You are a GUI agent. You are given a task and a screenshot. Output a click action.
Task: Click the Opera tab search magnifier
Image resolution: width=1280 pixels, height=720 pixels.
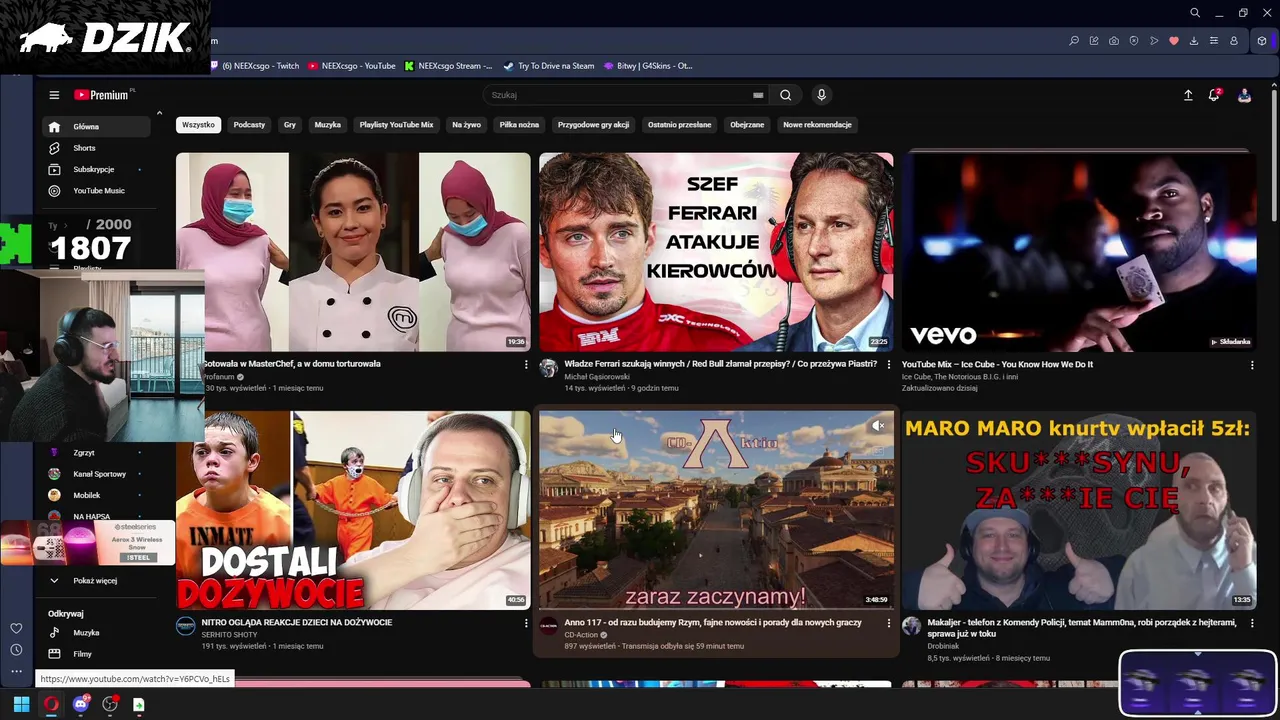pyautogui.click(x=1195, y=13)
